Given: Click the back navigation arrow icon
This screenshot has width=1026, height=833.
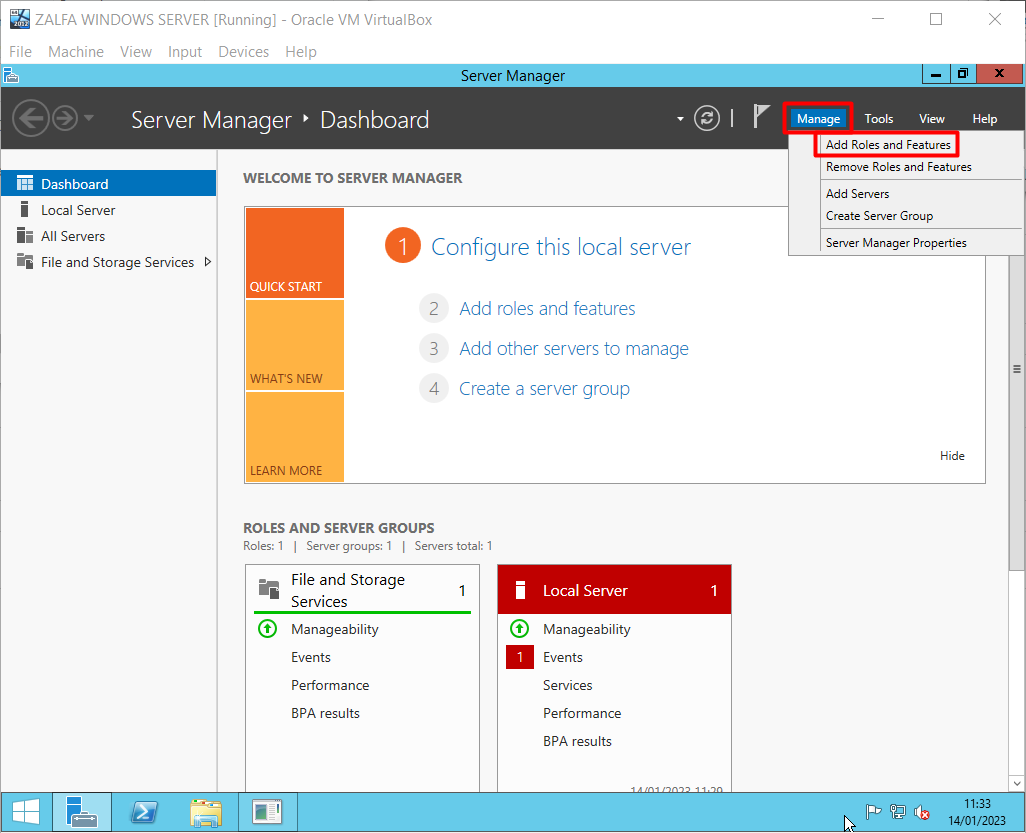Looking at the screenshot, I should 31,118.
